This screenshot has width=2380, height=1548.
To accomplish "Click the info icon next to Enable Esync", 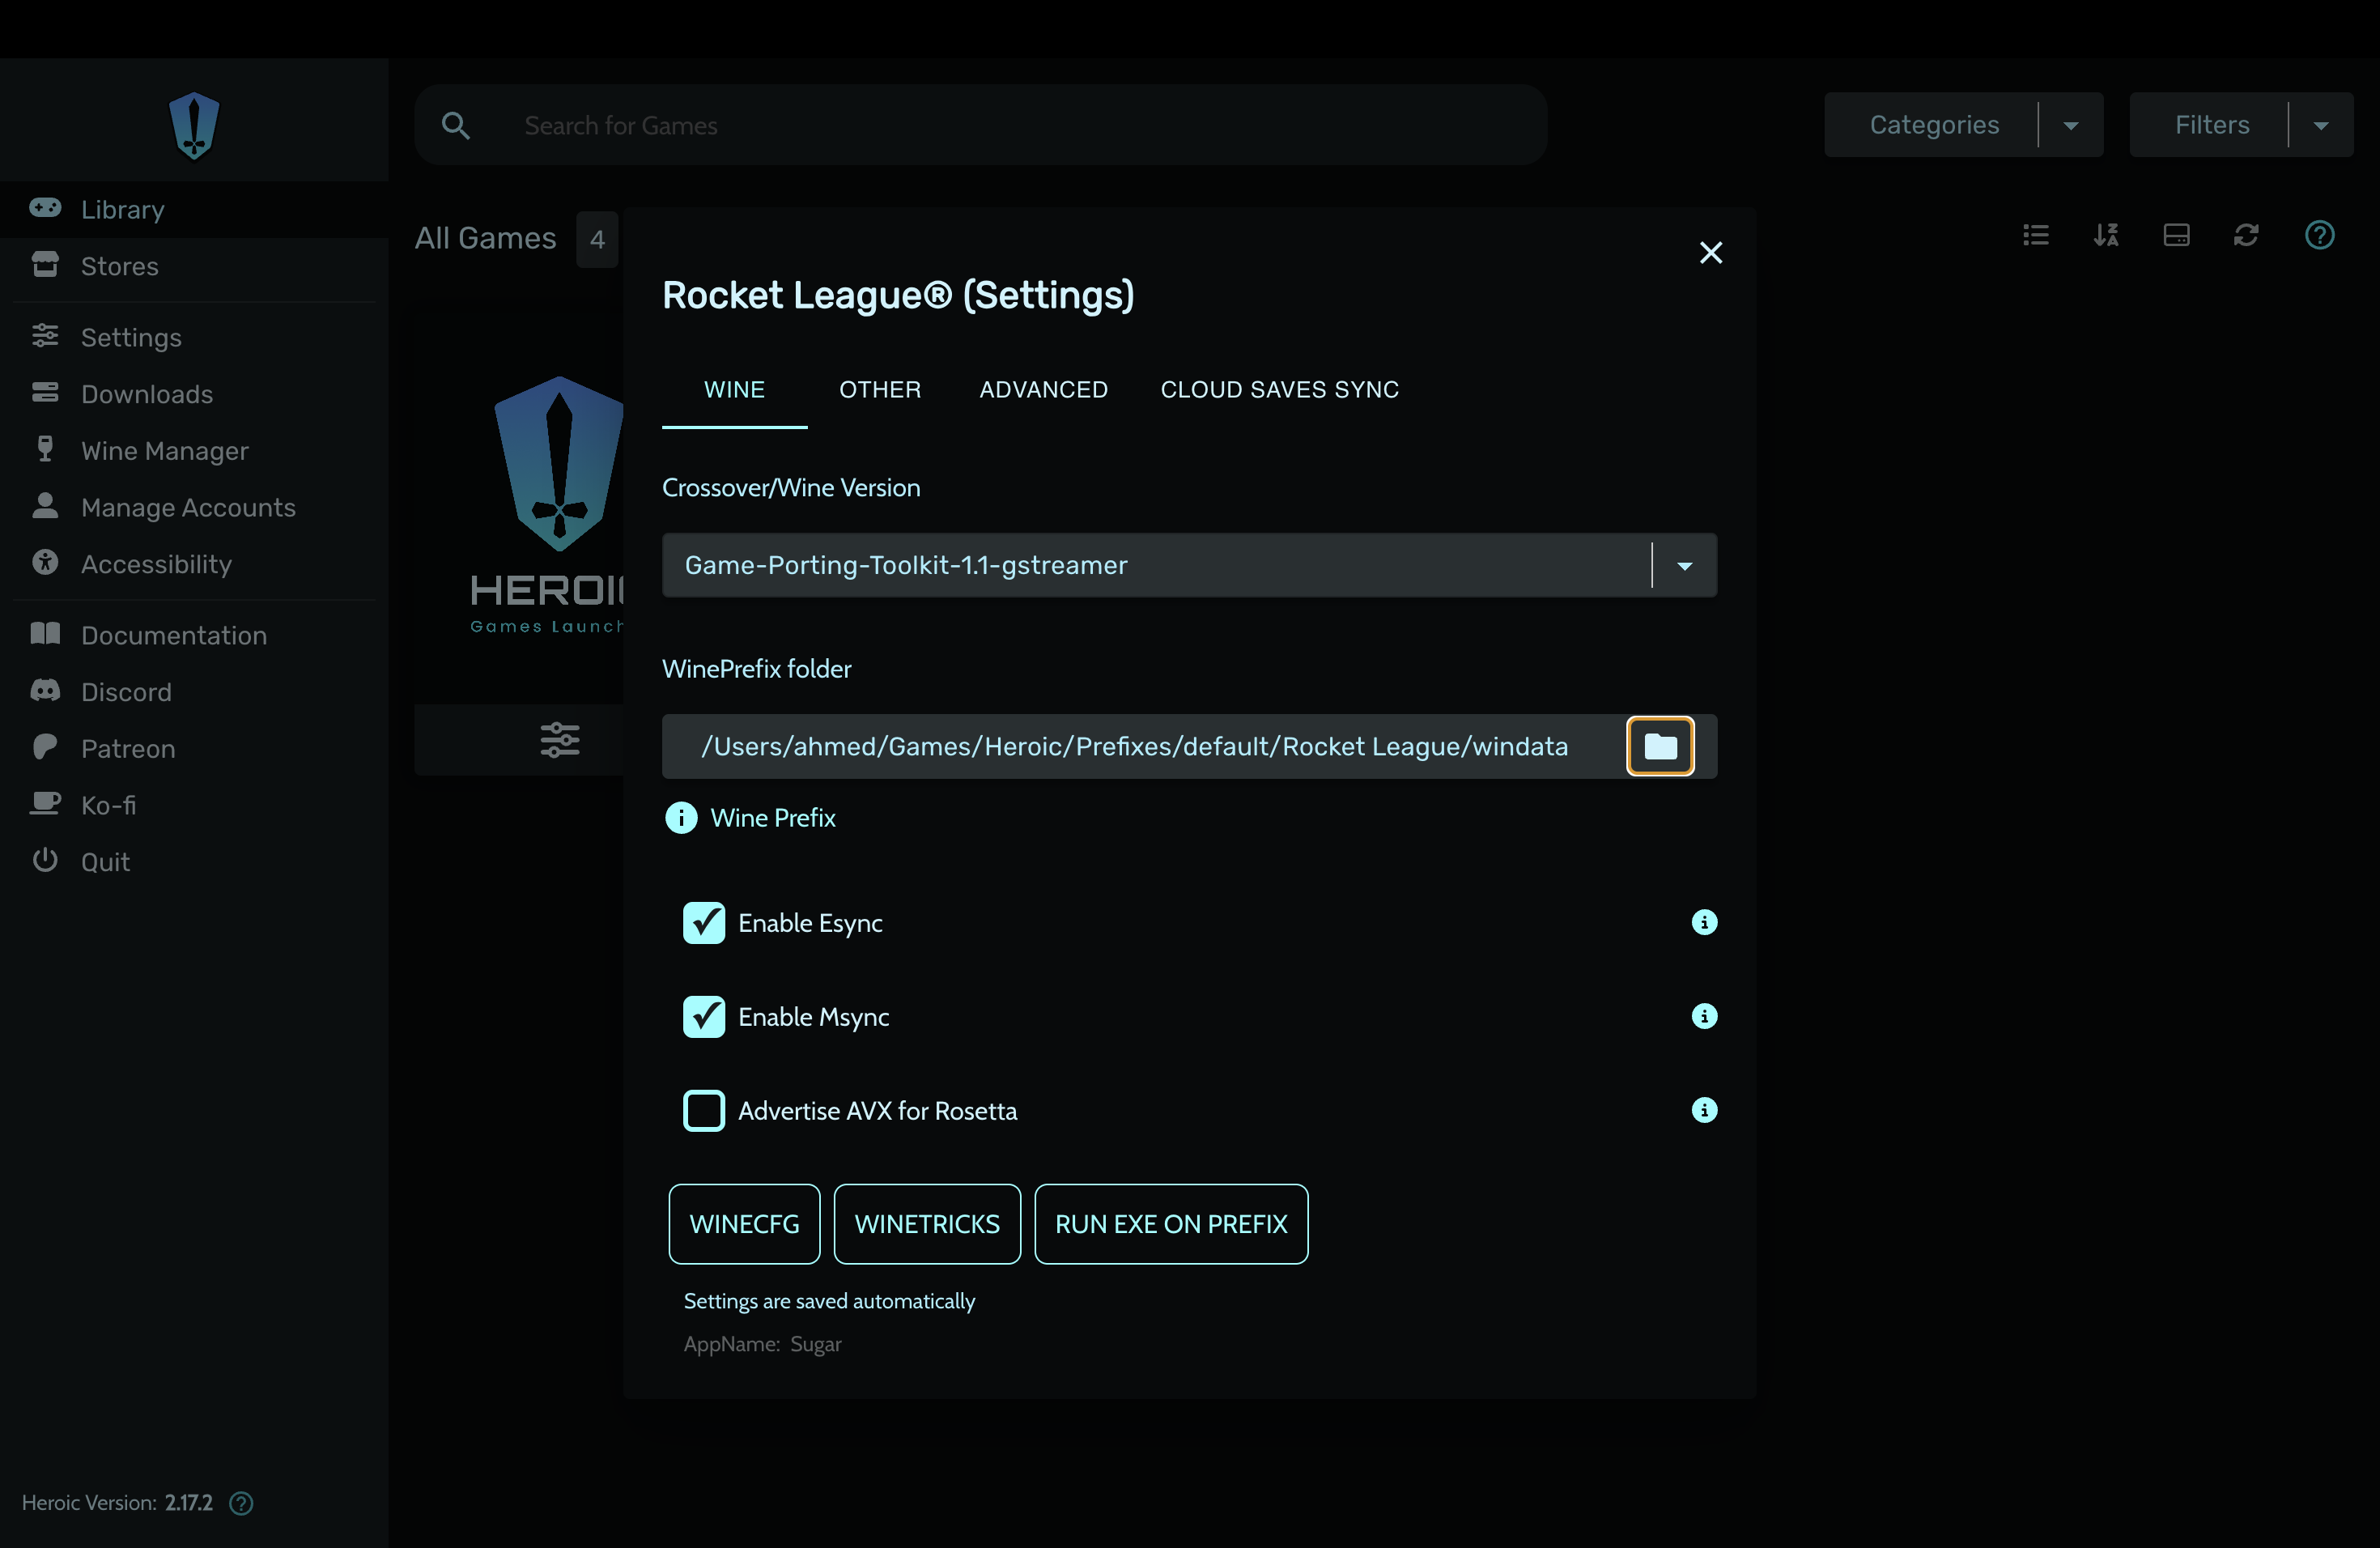I will pos(1704,922).
